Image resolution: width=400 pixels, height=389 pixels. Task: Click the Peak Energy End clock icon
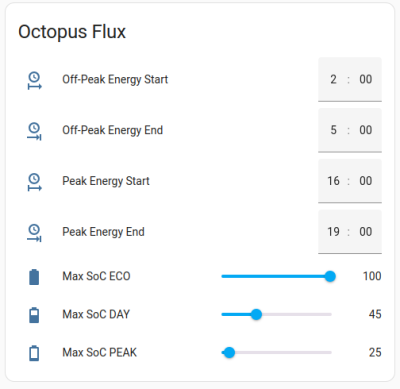coord(34,233)
